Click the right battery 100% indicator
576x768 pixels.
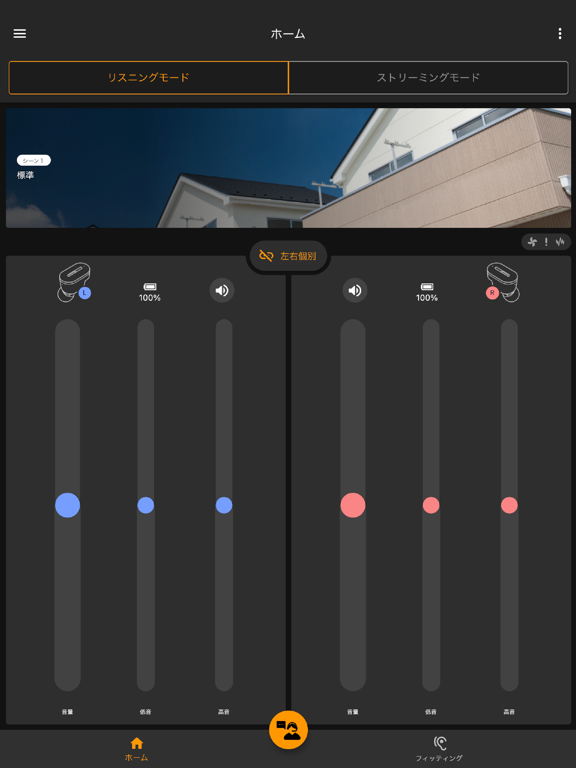point(427,292)
